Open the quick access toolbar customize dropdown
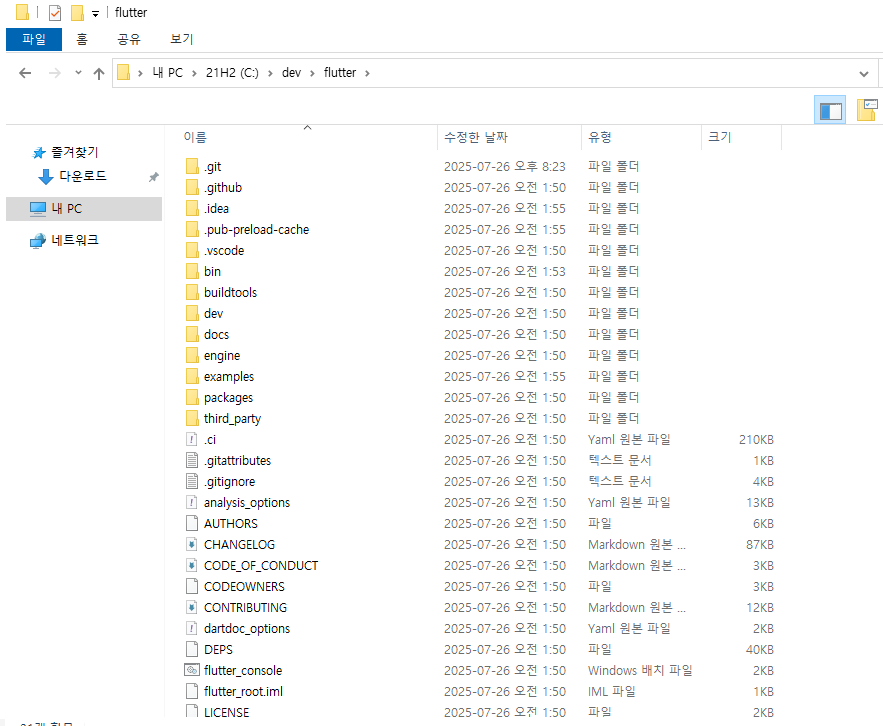Image resolution: width=883 pixels, height=726 pixels. pos(95,14)
